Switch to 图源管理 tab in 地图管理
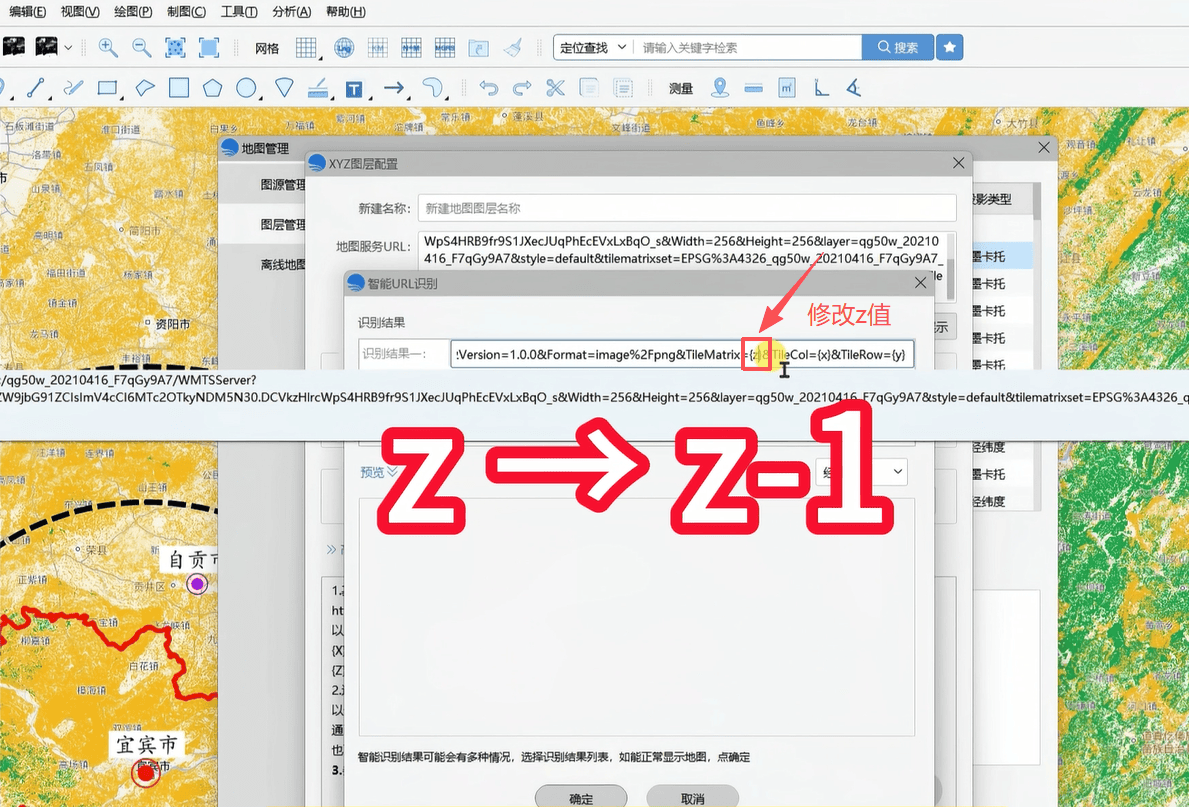 (283, 184)
